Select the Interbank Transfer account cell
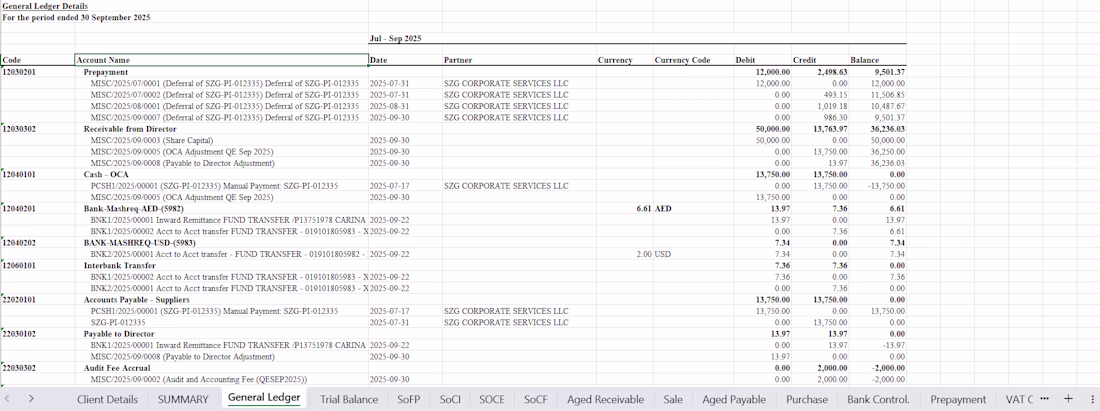 coord(221,265)
